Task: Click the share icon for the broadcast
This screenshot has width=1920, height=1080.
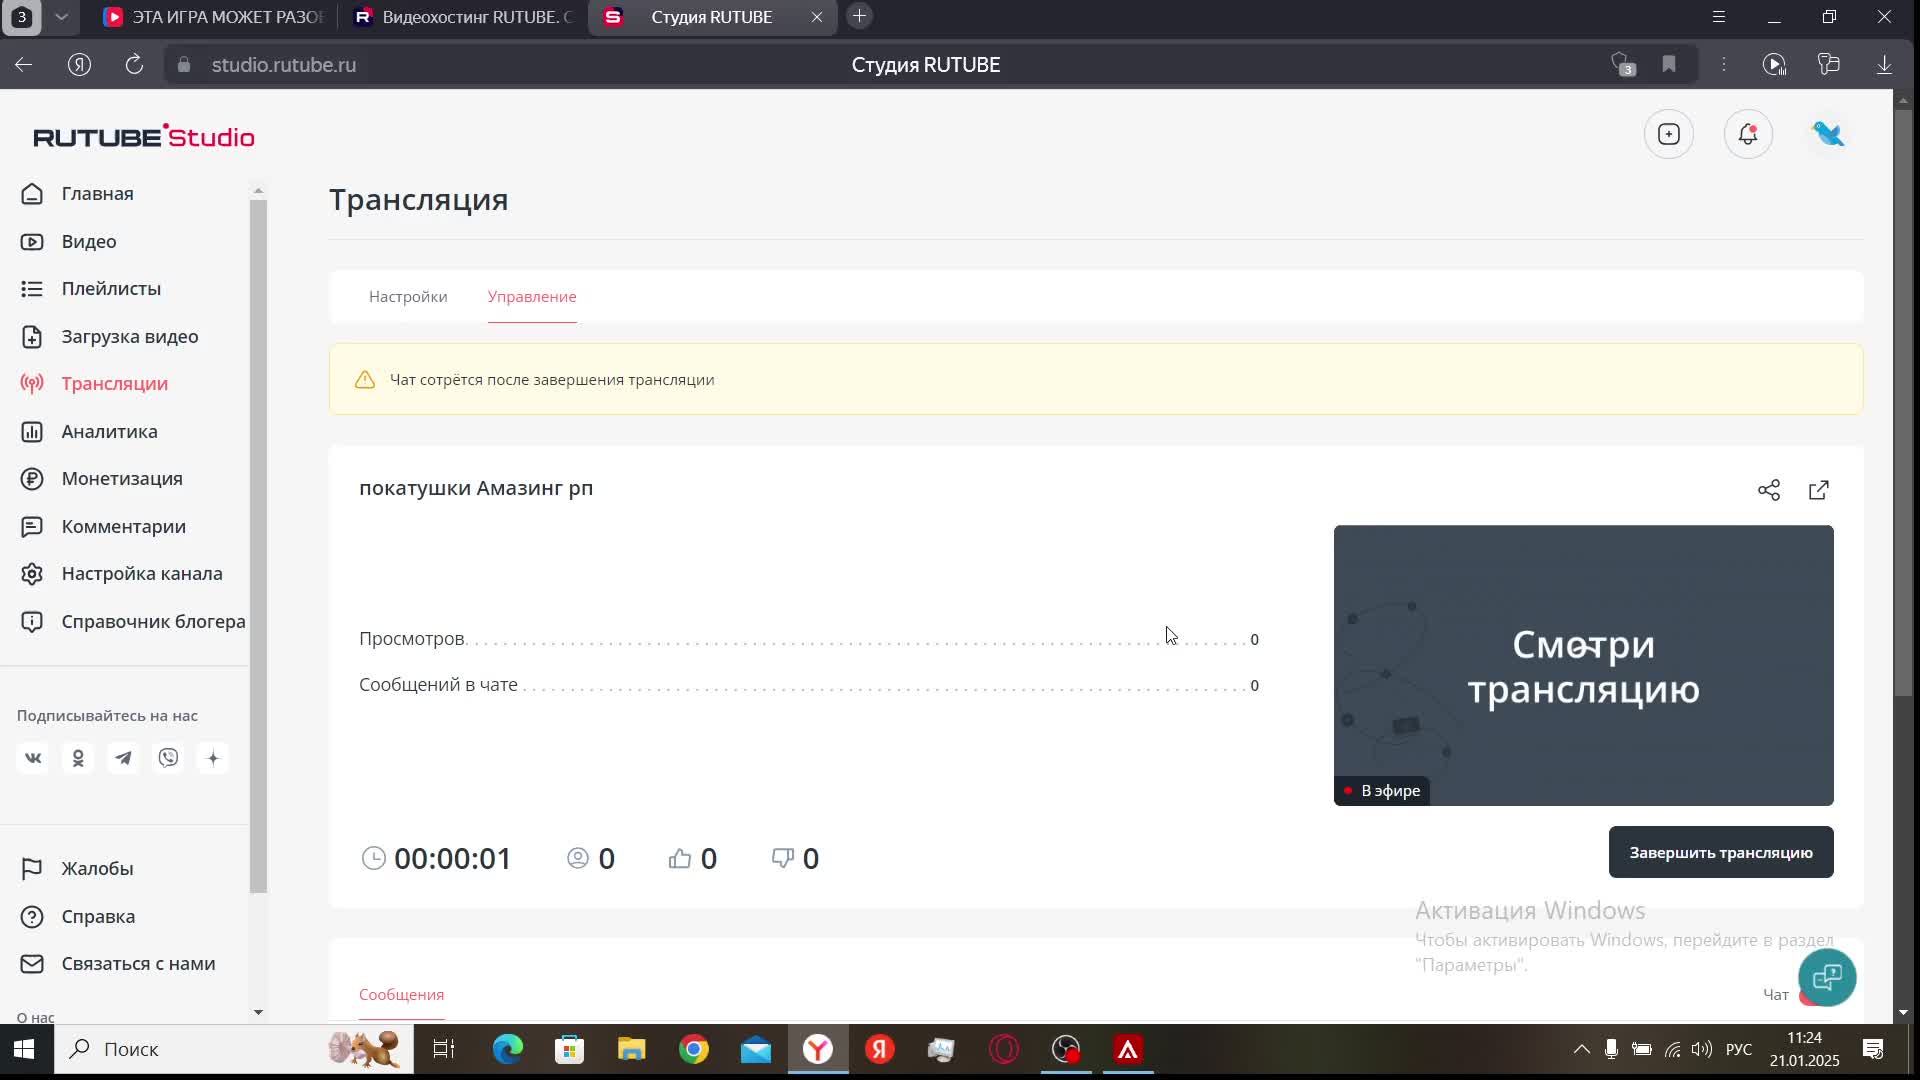Action: tap(1768, 490)
